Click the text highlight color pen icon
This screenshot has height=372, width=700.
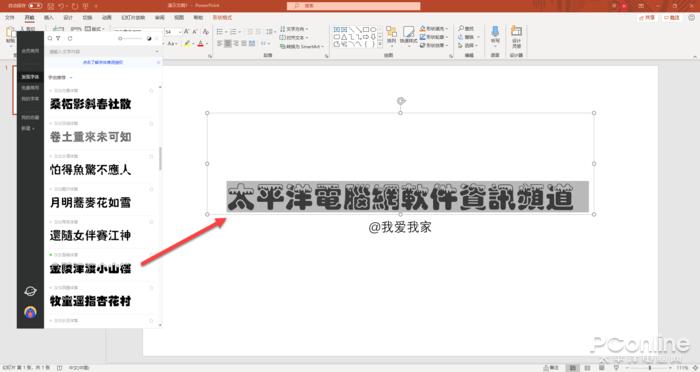pyautogui.click(x=187, y=44)
